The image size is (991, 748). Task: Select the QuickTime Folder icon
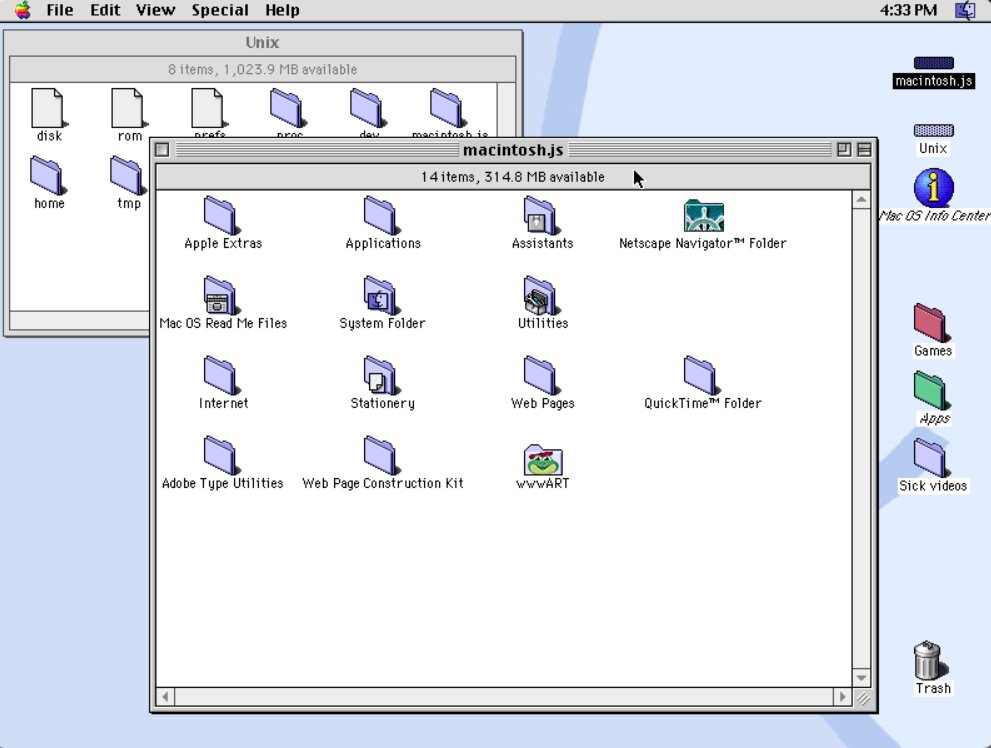[x=700, y=375]
